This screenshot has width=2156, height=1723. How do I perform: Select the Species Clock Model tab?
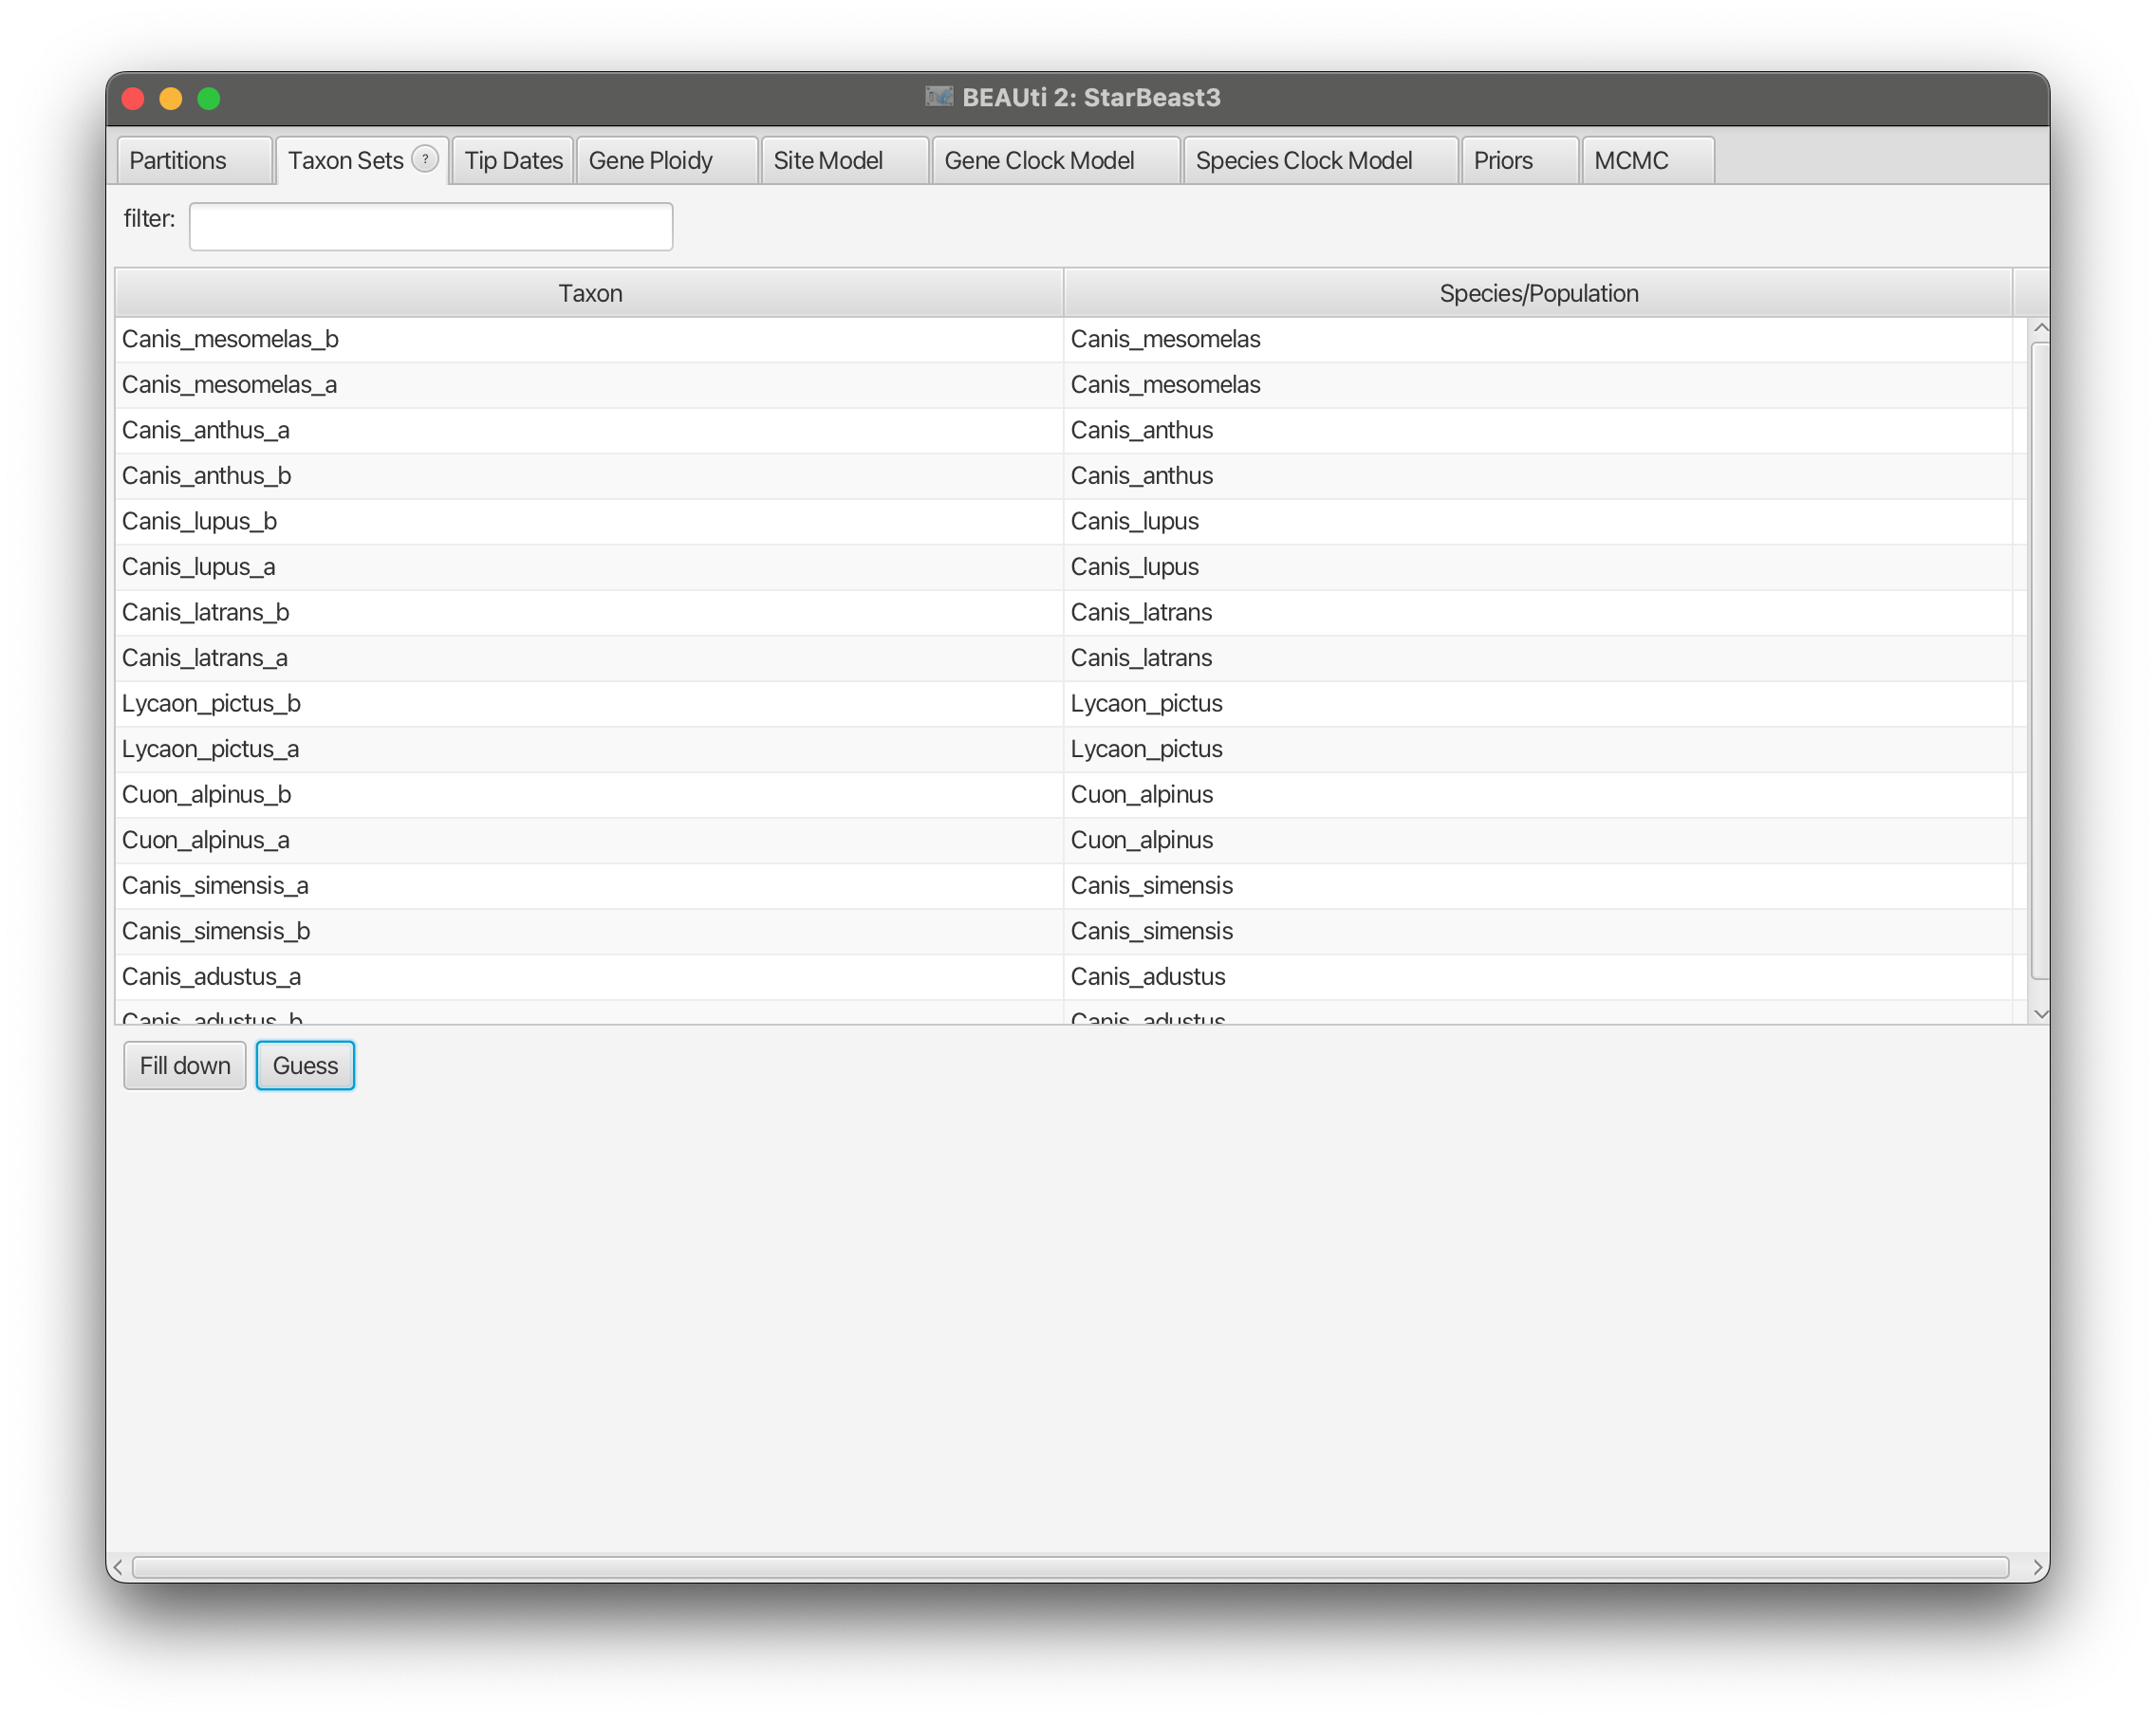tap(1303, 161)
